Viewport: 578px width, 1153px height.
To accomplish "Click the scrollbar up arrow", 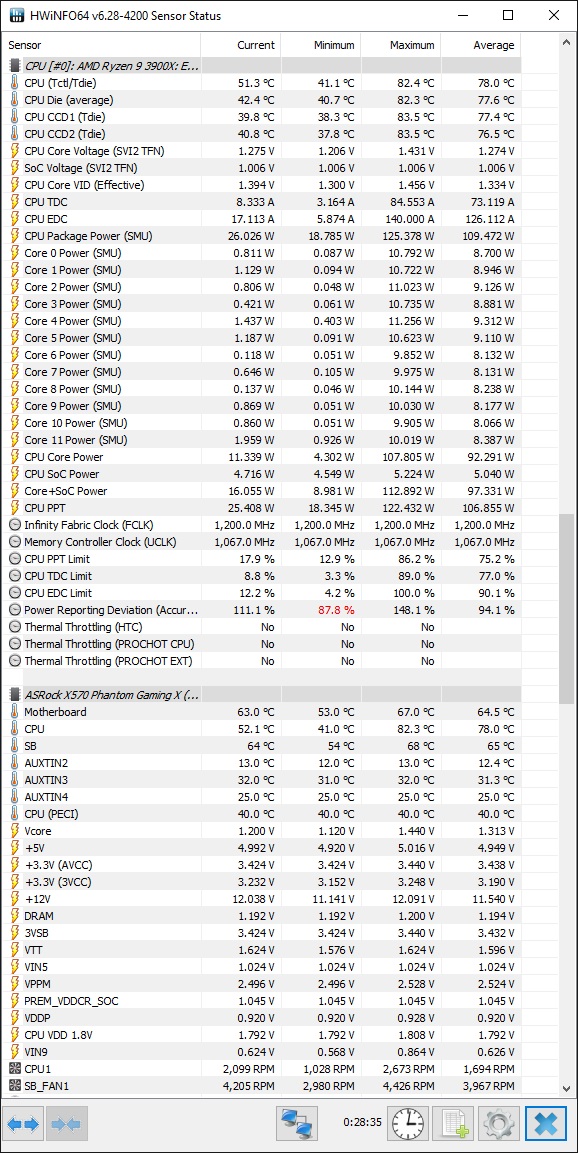I will point(566,43).
